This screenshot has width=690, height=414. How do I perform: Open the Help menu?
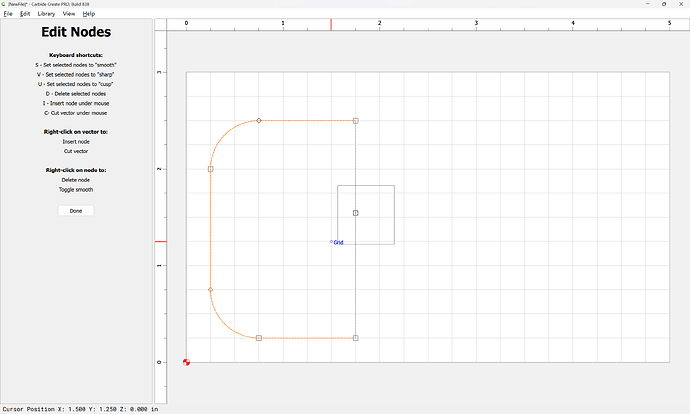(x=89, y=14)
